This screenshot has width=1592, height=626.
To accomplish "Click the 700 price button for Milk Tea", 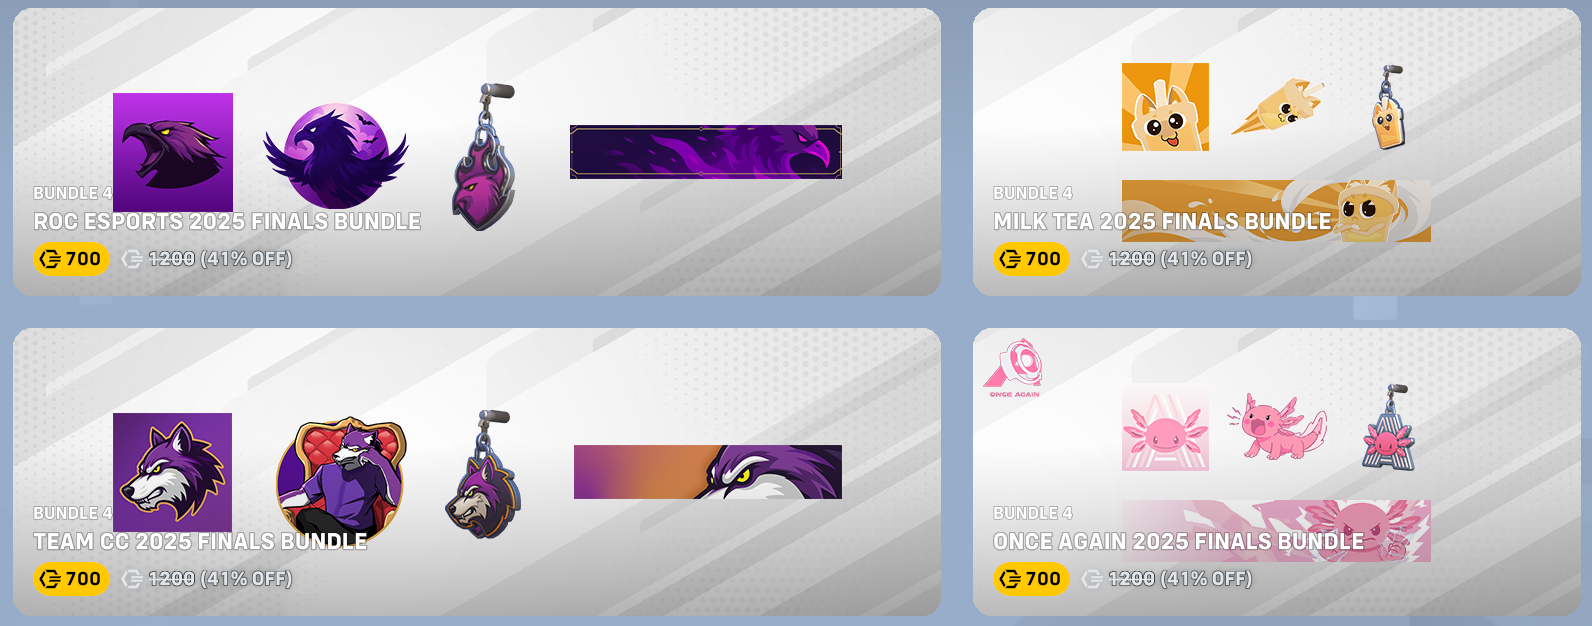I will 1030,259.
